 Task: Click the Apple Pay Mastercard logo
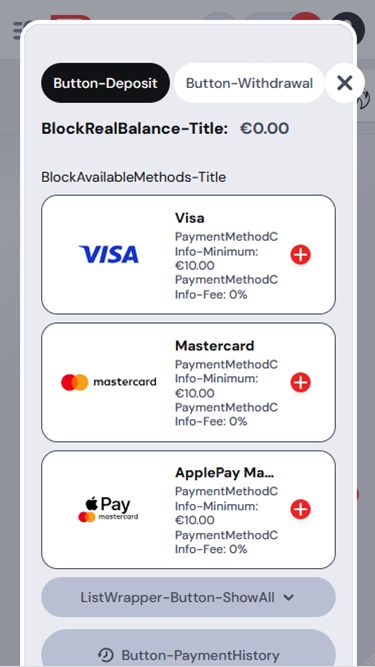pos(108,509)
